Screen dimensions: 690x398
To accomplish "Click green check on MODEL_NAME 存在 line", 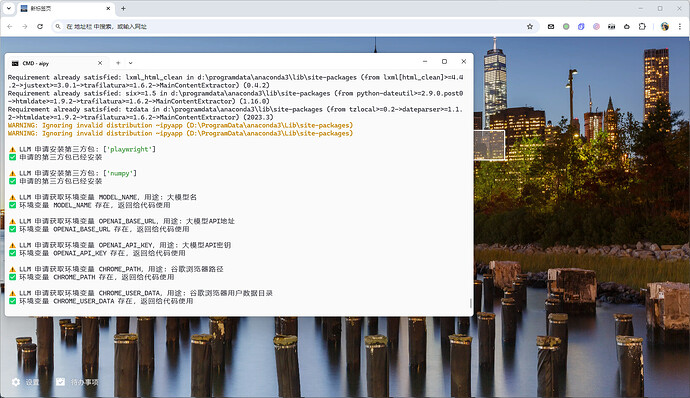I will click(x=12, y=205).
